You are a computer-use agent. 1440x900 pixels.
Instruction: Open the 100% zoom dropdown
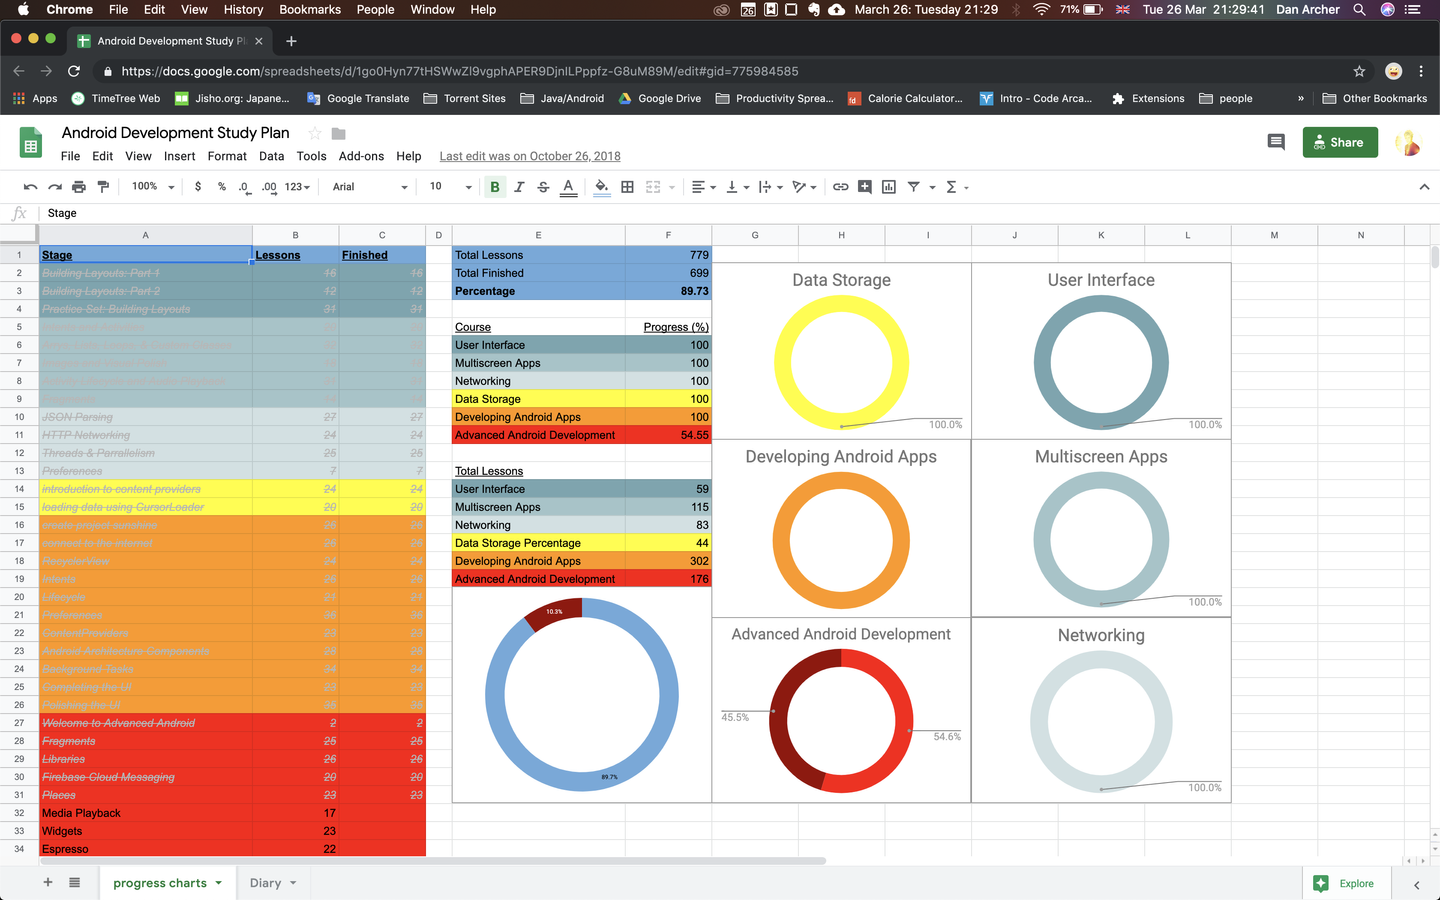pyautogui.click(x=153, y=187)
